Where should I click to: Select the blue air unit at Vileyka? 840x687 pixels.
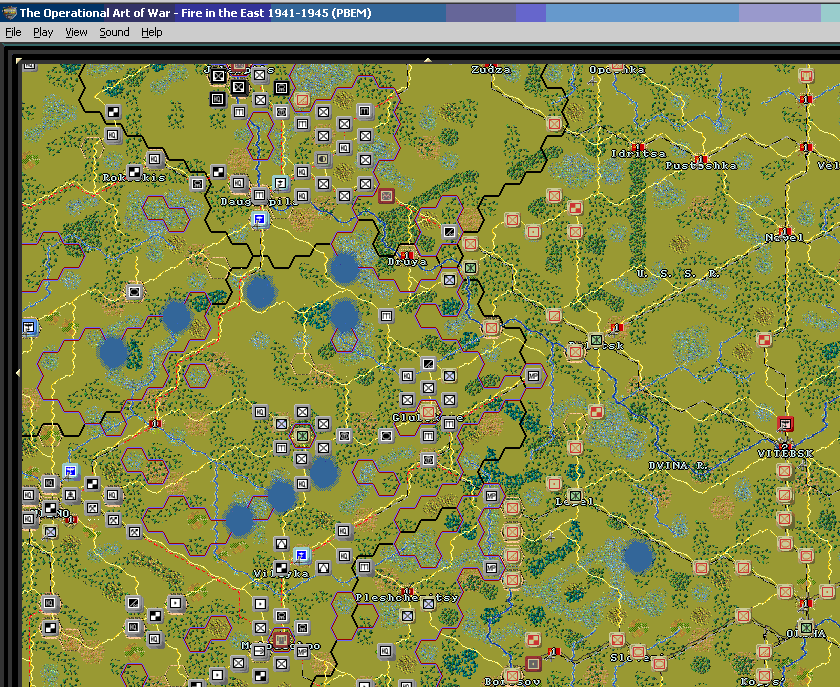(302, 555)
